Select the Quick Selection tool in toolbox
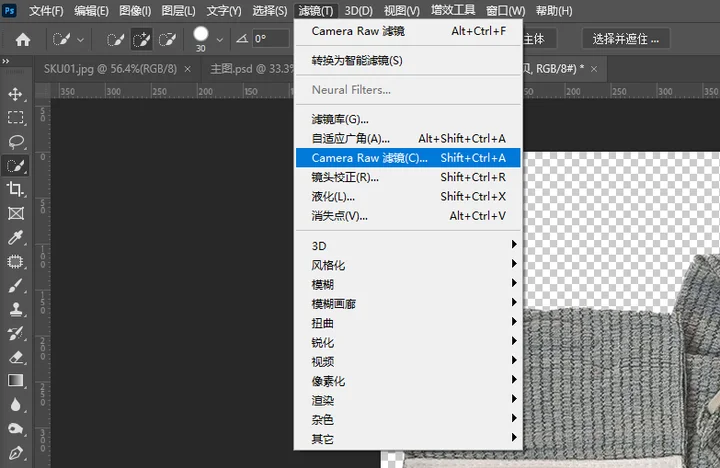The width and height of the screenshot is (720, 468). coord(16,166)
